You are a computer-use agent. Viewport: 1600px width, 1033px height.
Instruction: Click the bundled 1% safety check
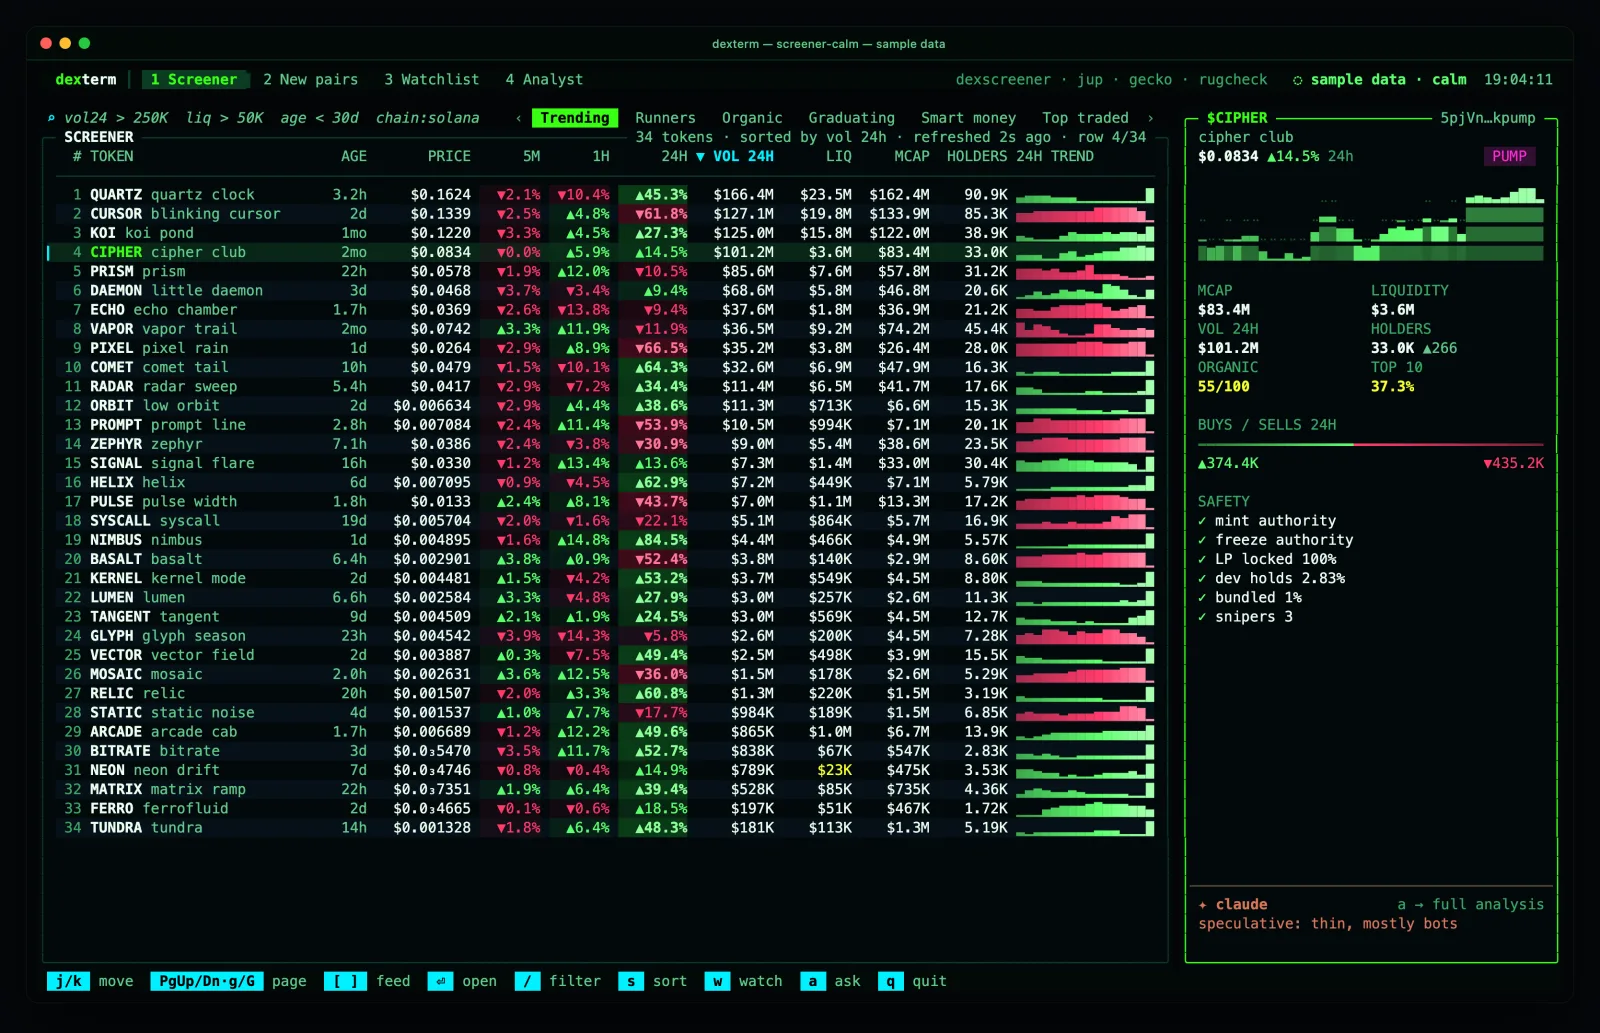(1250, 597)
